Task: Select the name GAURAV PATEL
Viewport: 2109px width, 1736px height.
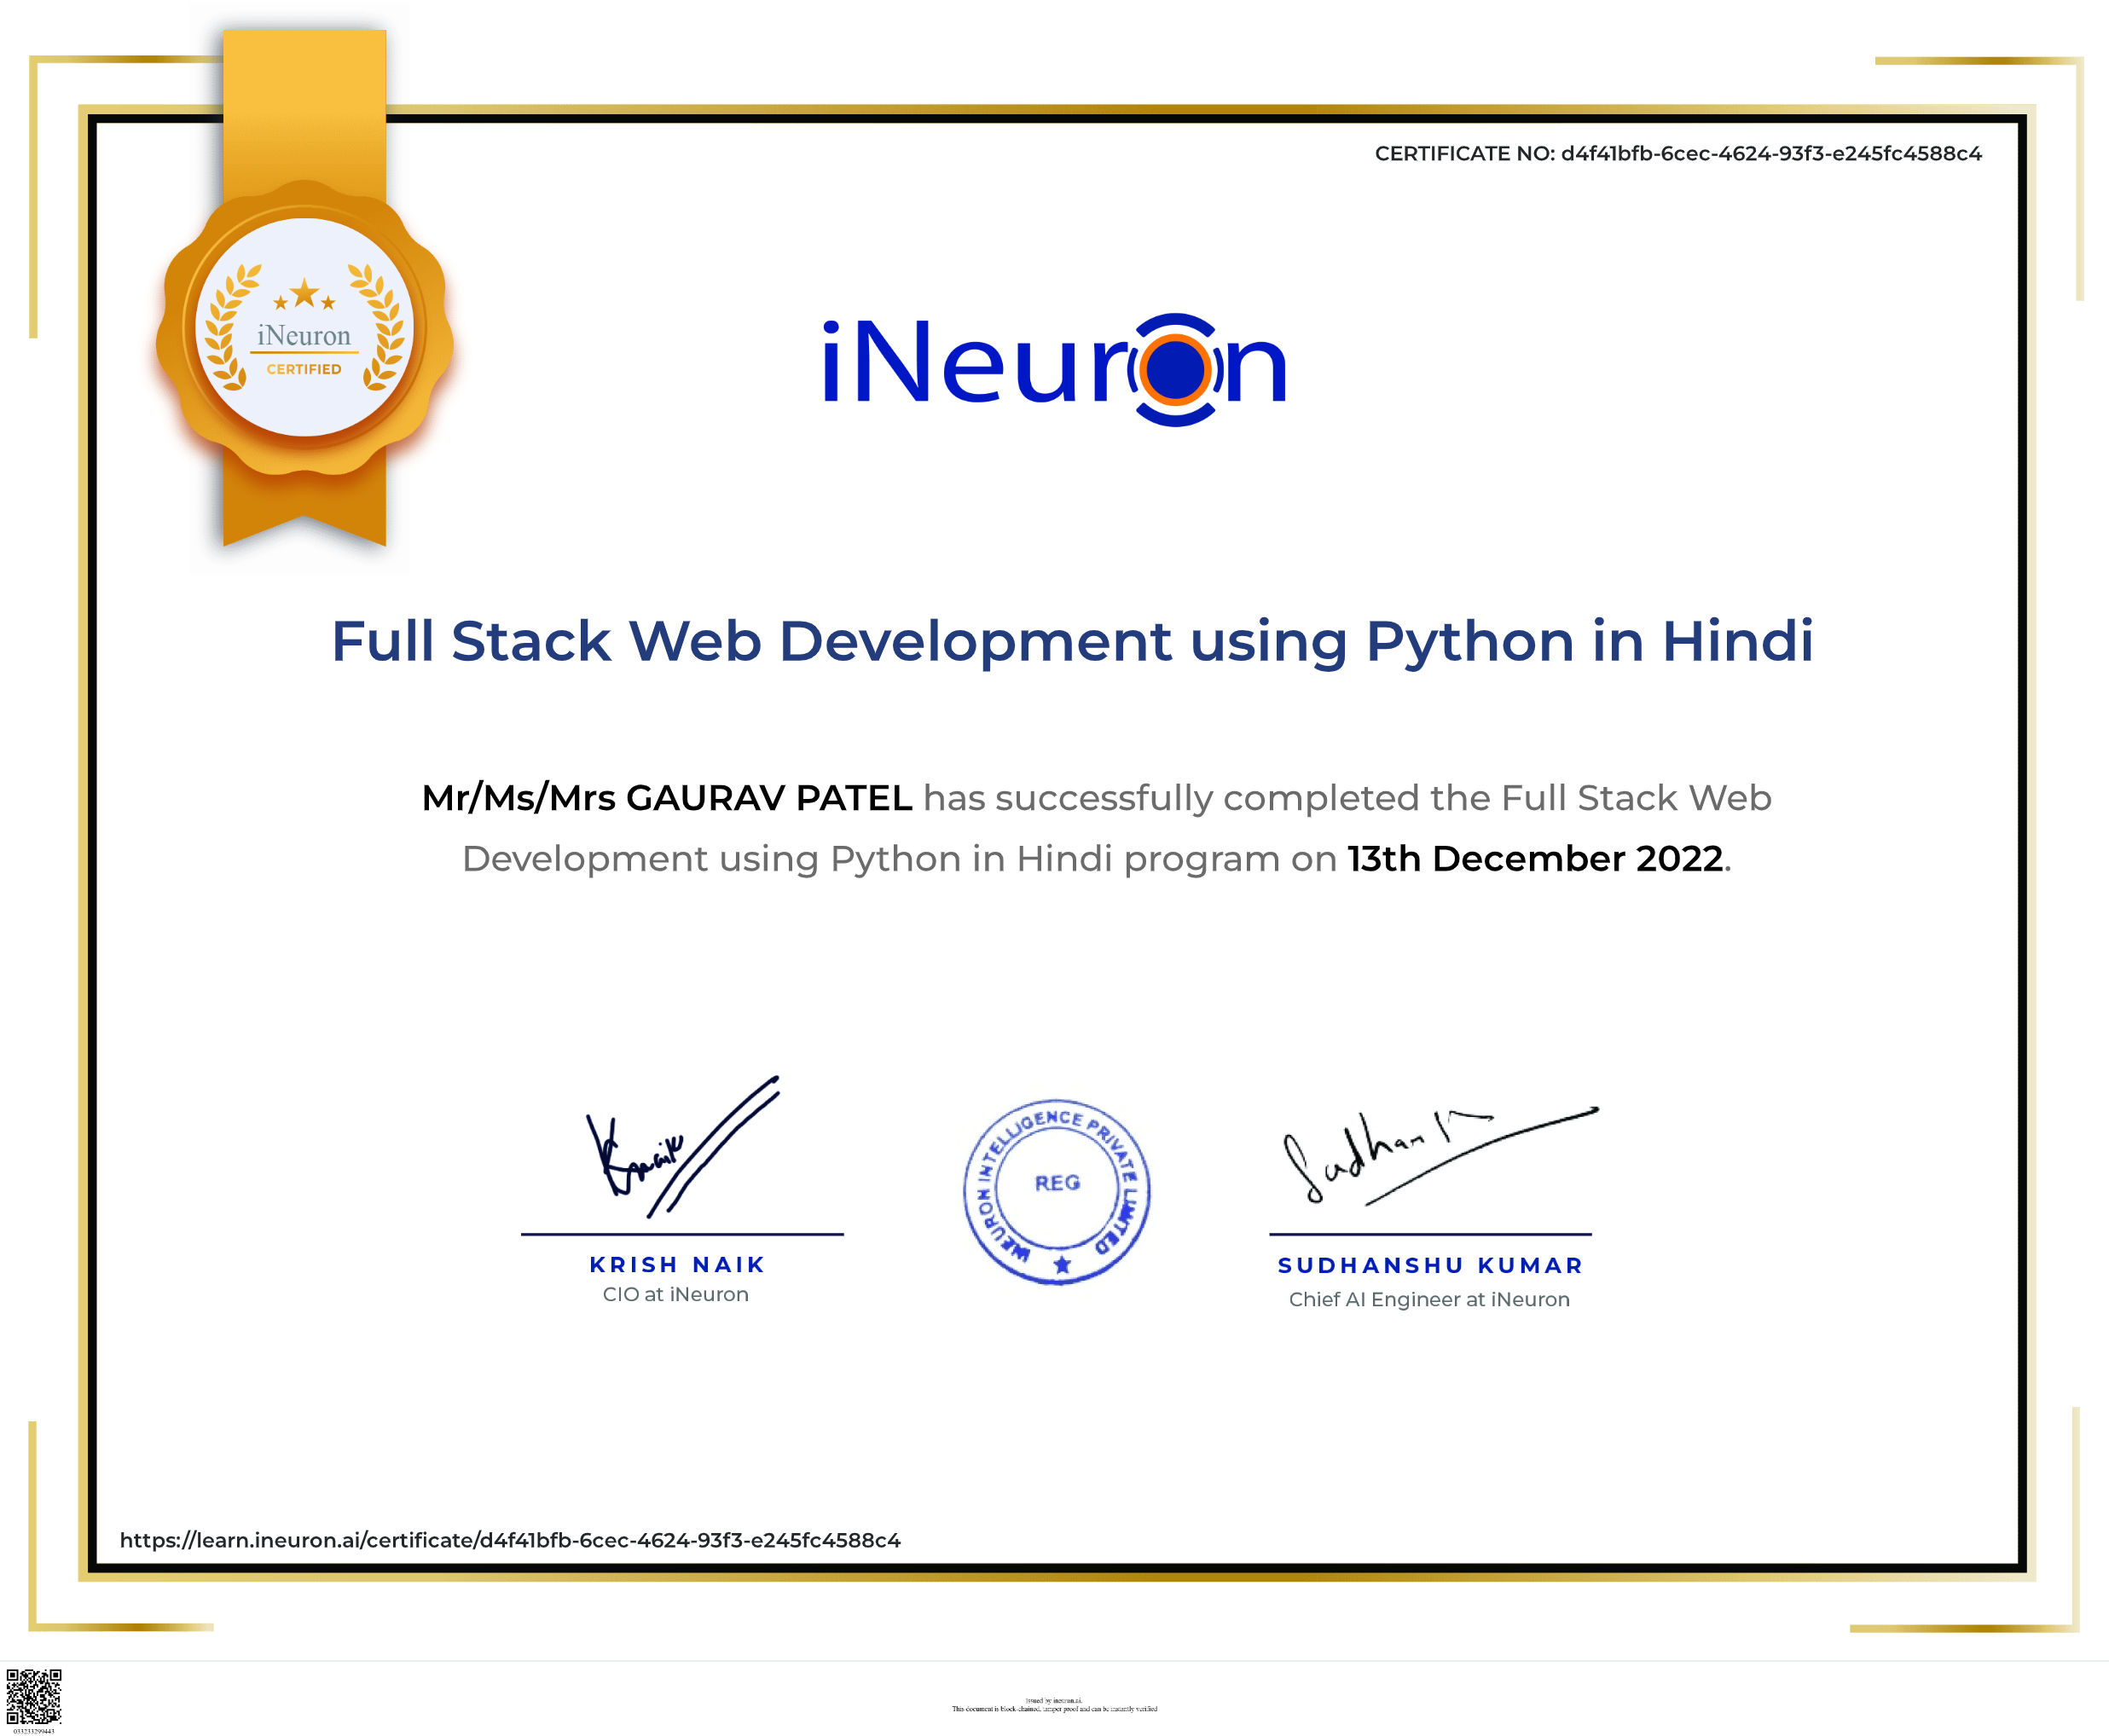Action: [x=769, y=798]
